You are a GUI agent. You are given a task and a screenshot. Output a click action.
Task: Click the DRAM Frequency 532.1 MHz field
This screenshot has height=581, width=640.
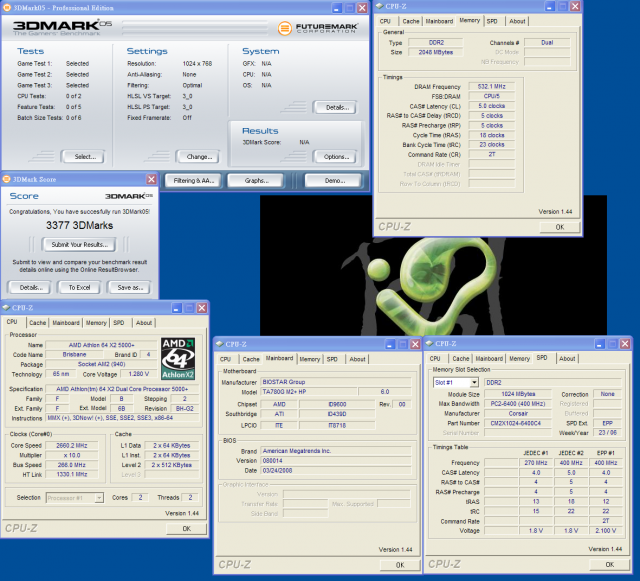click(491, 87)
